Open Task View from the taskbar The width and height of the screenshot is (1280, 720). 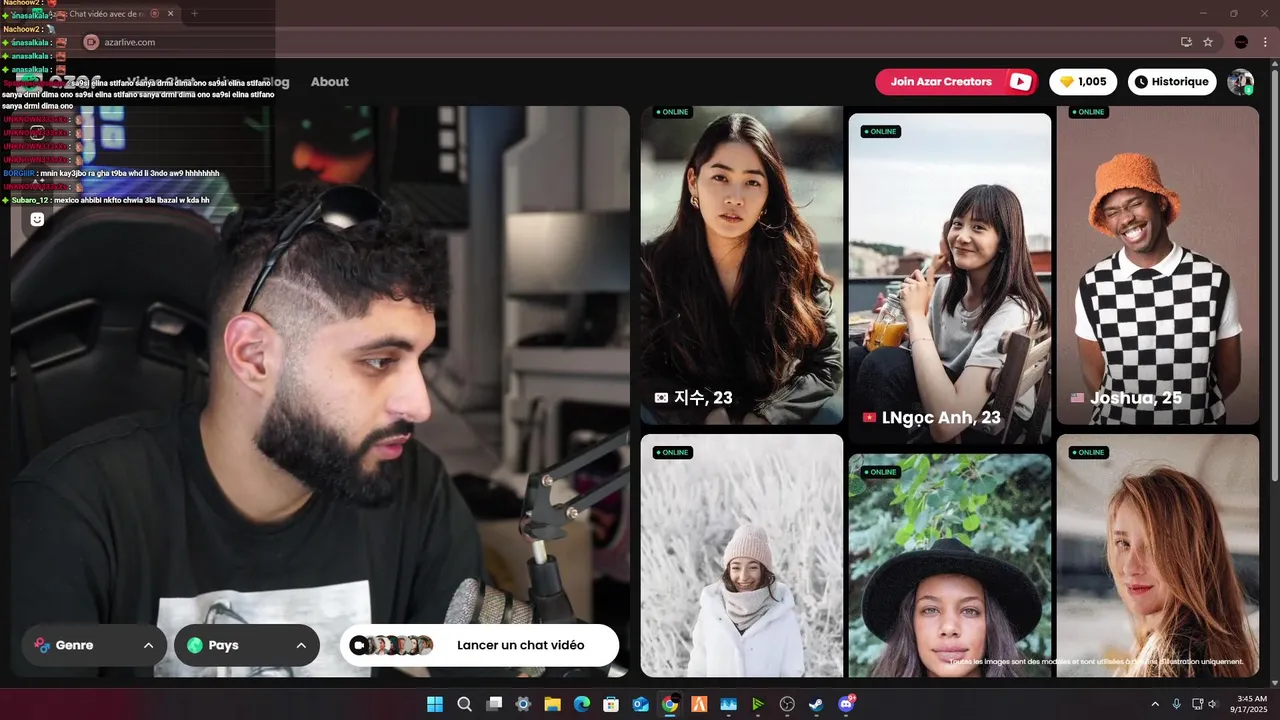coord(494,704)
